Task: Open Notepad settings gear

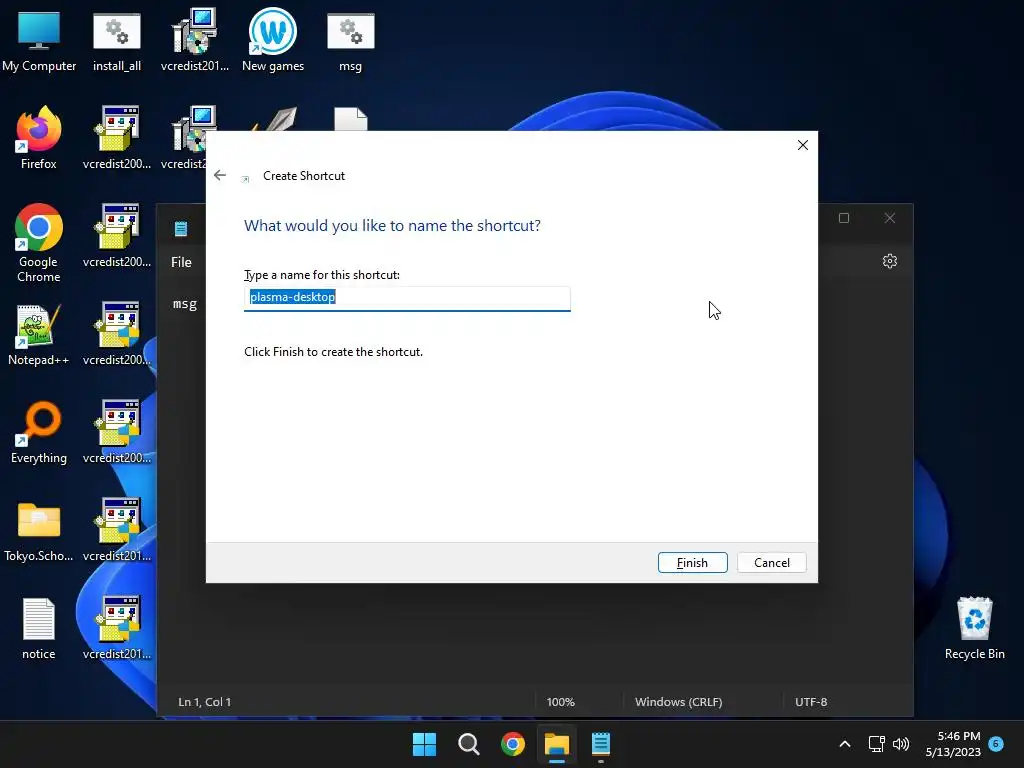Action: 889,261
